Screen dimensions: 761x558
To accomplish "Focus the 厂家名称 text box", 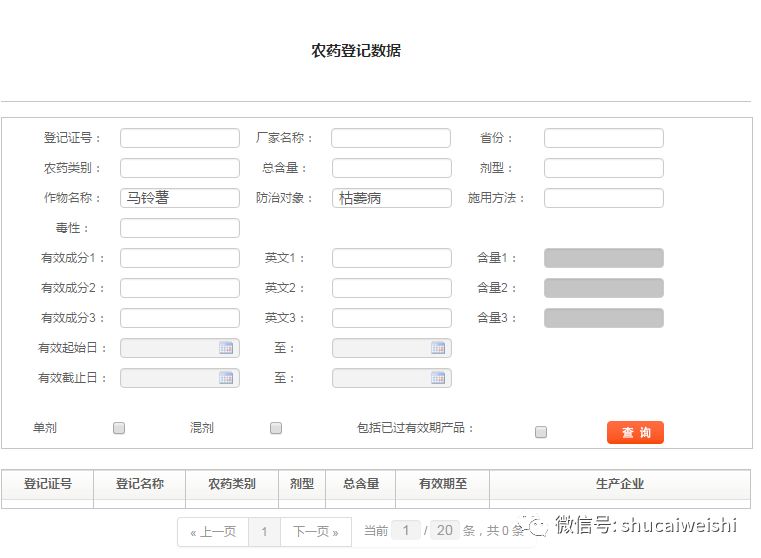I will click(391, 138).
